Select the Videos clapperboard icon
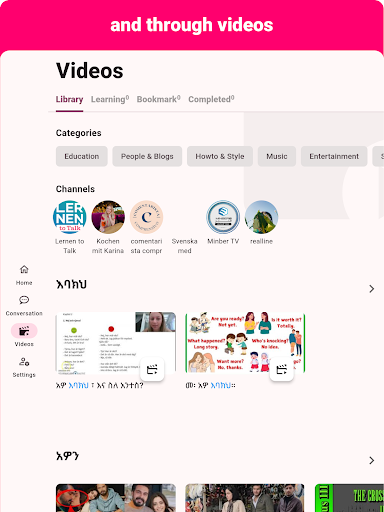Viewport: 384px width, 512px height. tap(24, 331)
